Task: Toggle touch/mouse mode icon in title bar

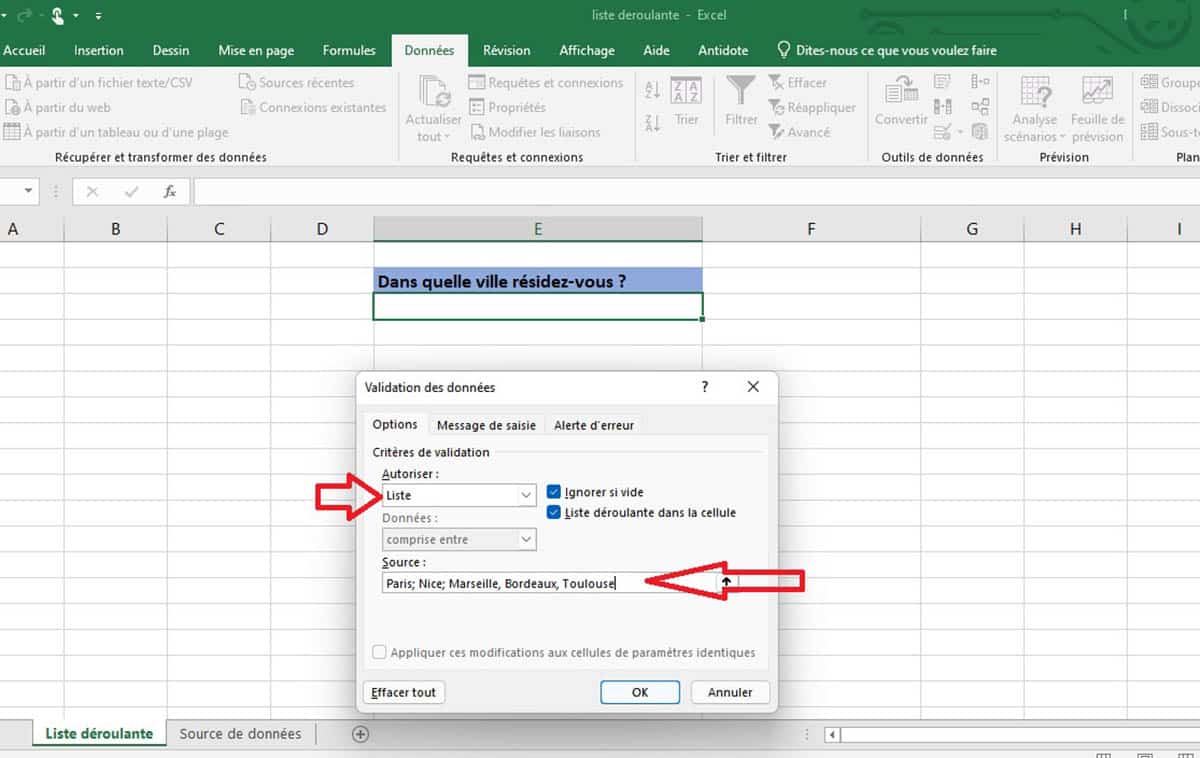Action: [58, 16]
